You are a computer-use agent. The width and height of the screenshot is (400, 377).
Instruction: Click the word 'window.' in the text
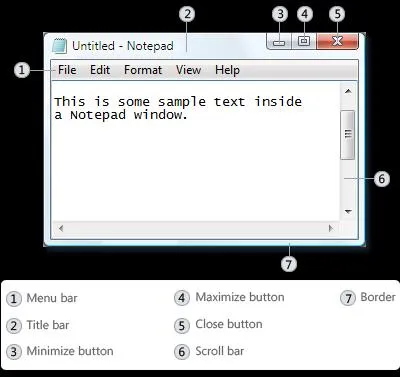(161, 115)
